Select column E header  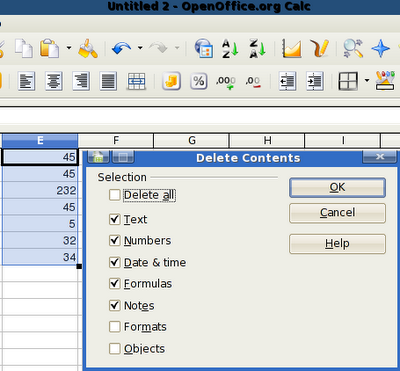pyautogui.click(x=40, y=140)
